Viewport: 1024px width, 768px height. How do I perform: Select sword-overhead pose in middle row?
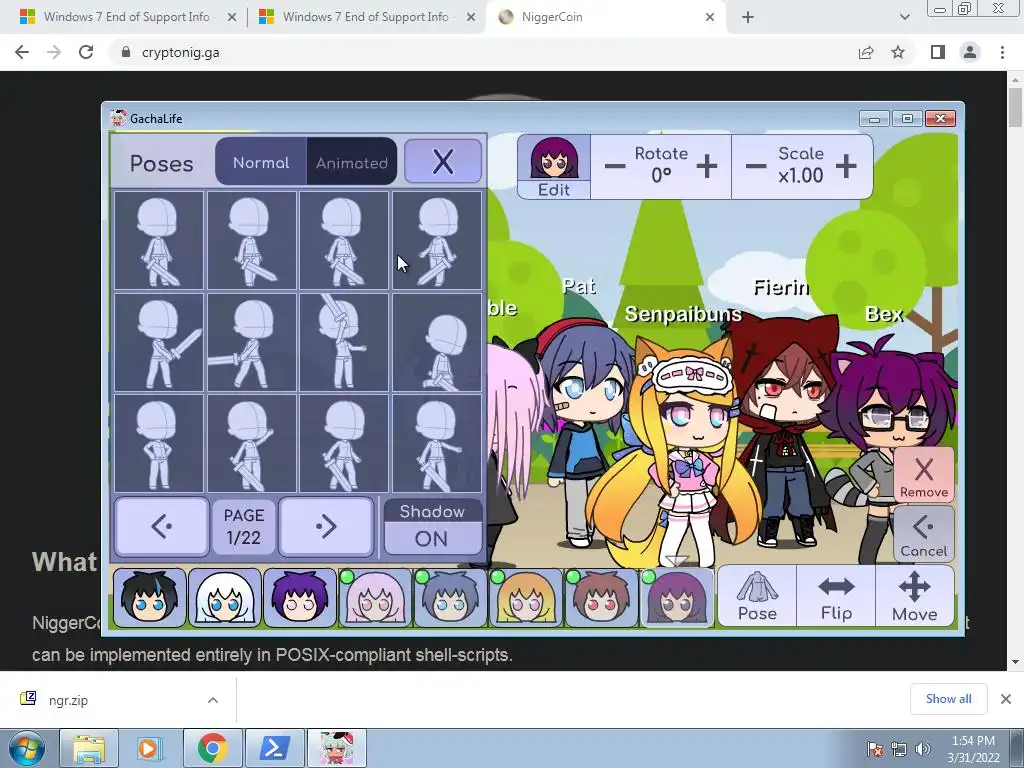click(344, 342)
